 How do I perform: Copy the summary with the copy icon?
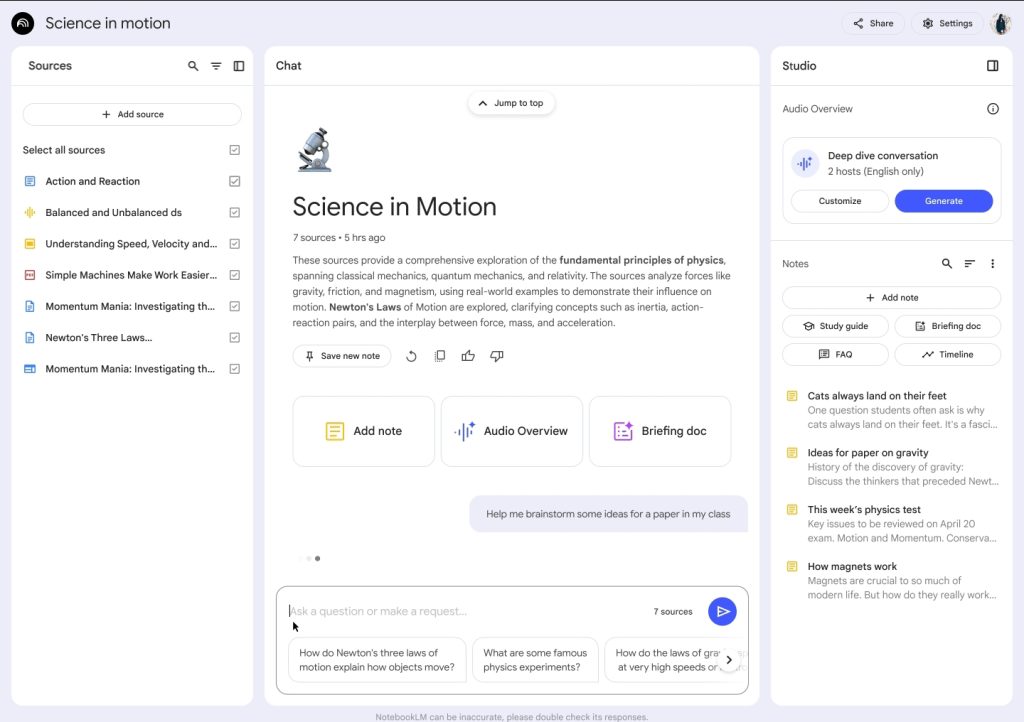pyautogui.click(x=440, y=356)
